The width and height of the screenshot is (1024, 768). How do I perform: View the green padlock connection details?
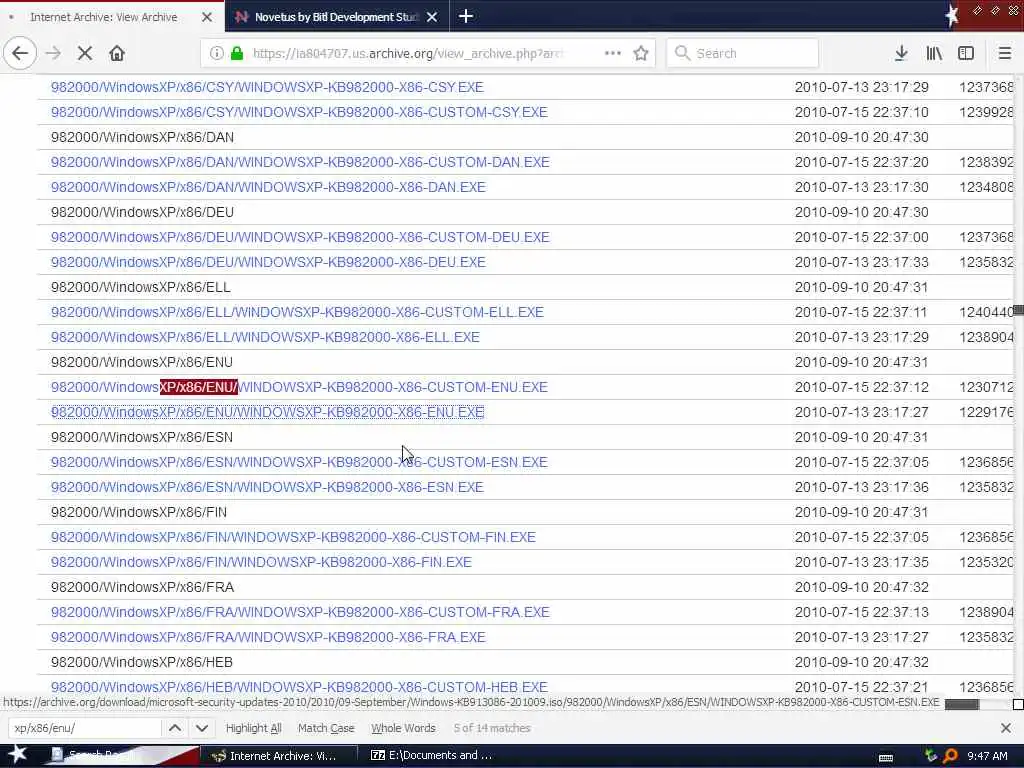pos(237,53)
